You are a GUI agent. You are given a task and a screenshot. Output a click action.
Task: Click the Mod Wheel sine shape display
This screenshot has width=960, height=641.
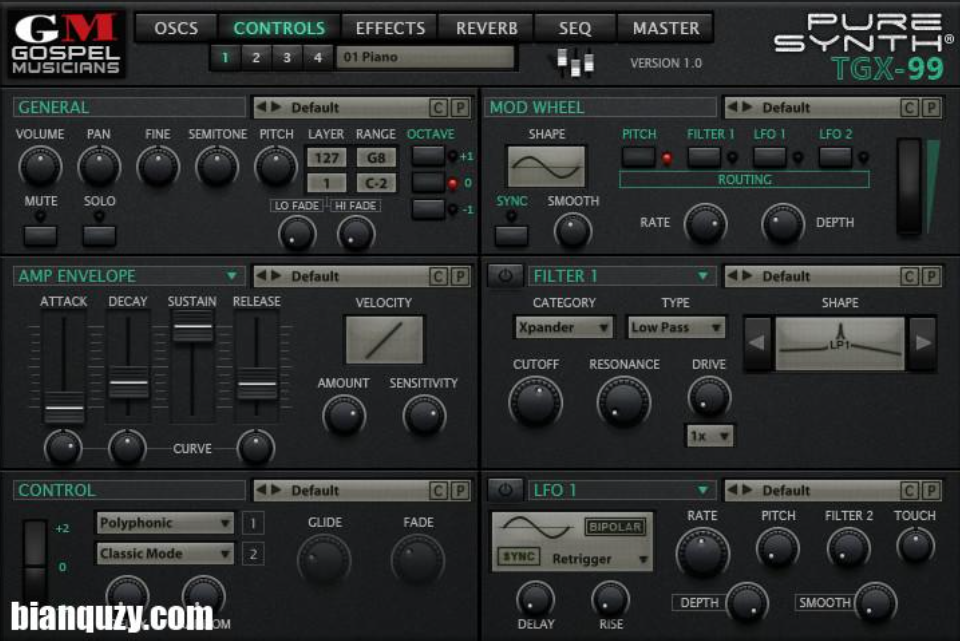tap(546, 166)
